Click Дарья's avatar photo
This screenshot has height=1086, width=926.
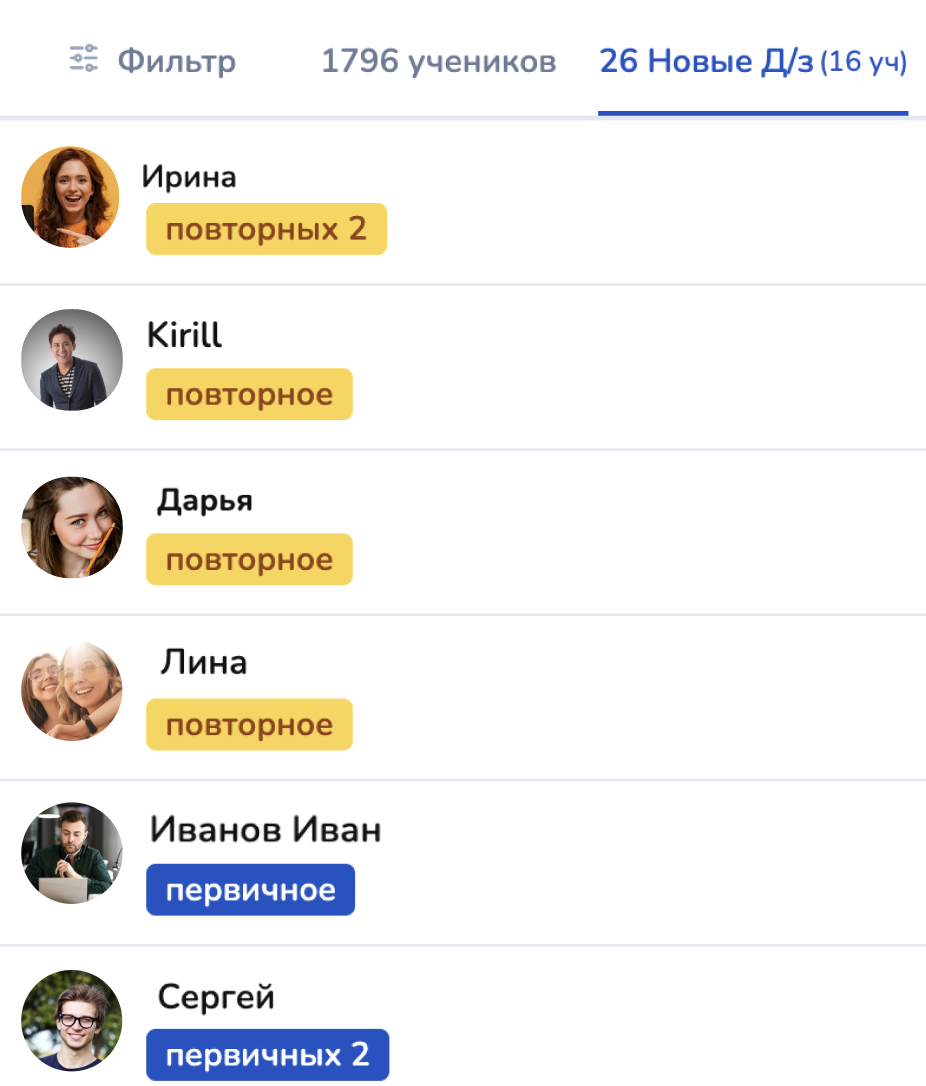tap(71, 527)
